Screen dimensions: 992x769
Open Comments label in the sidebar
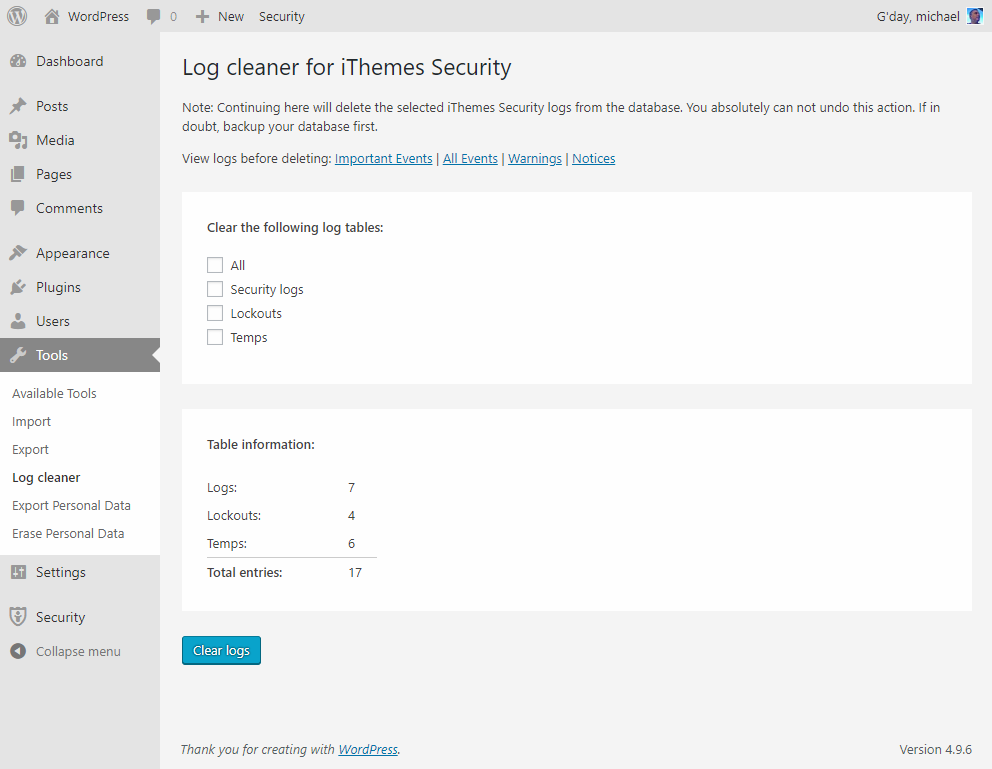point(69,208)
